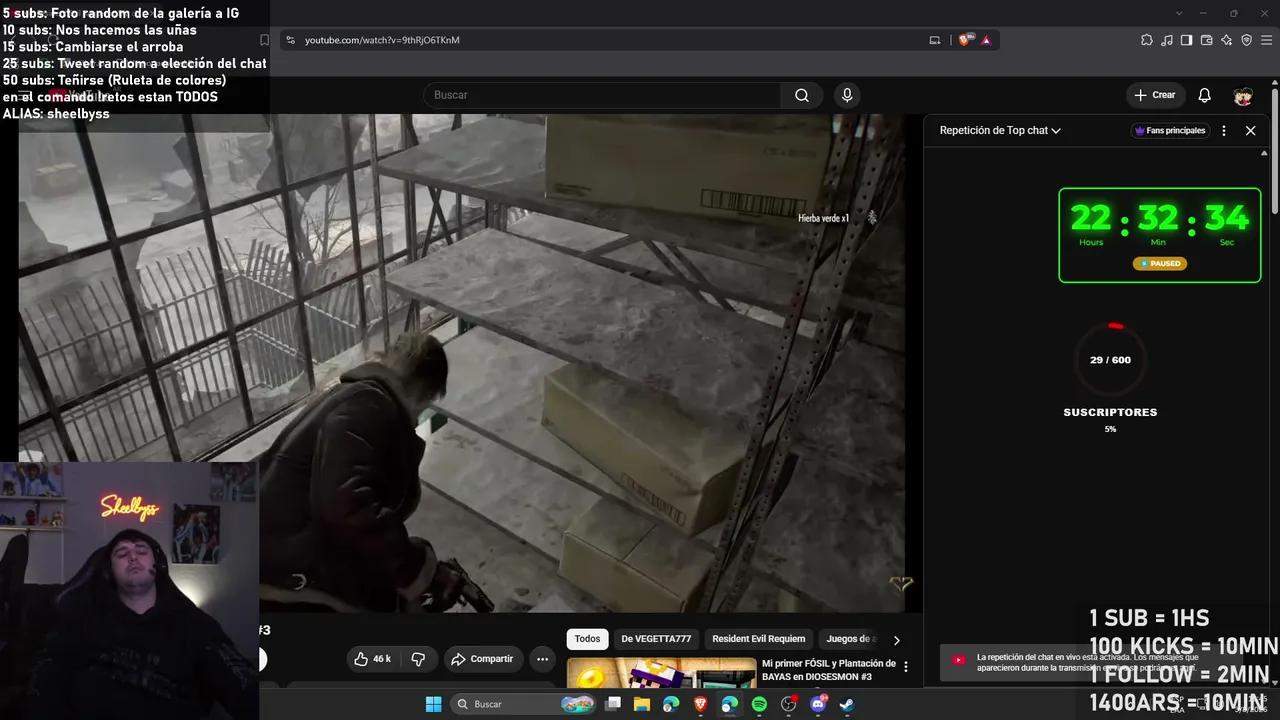
Task: Open Discord from the taskbar
Action: pyautogui.click(x=818, y=704)
